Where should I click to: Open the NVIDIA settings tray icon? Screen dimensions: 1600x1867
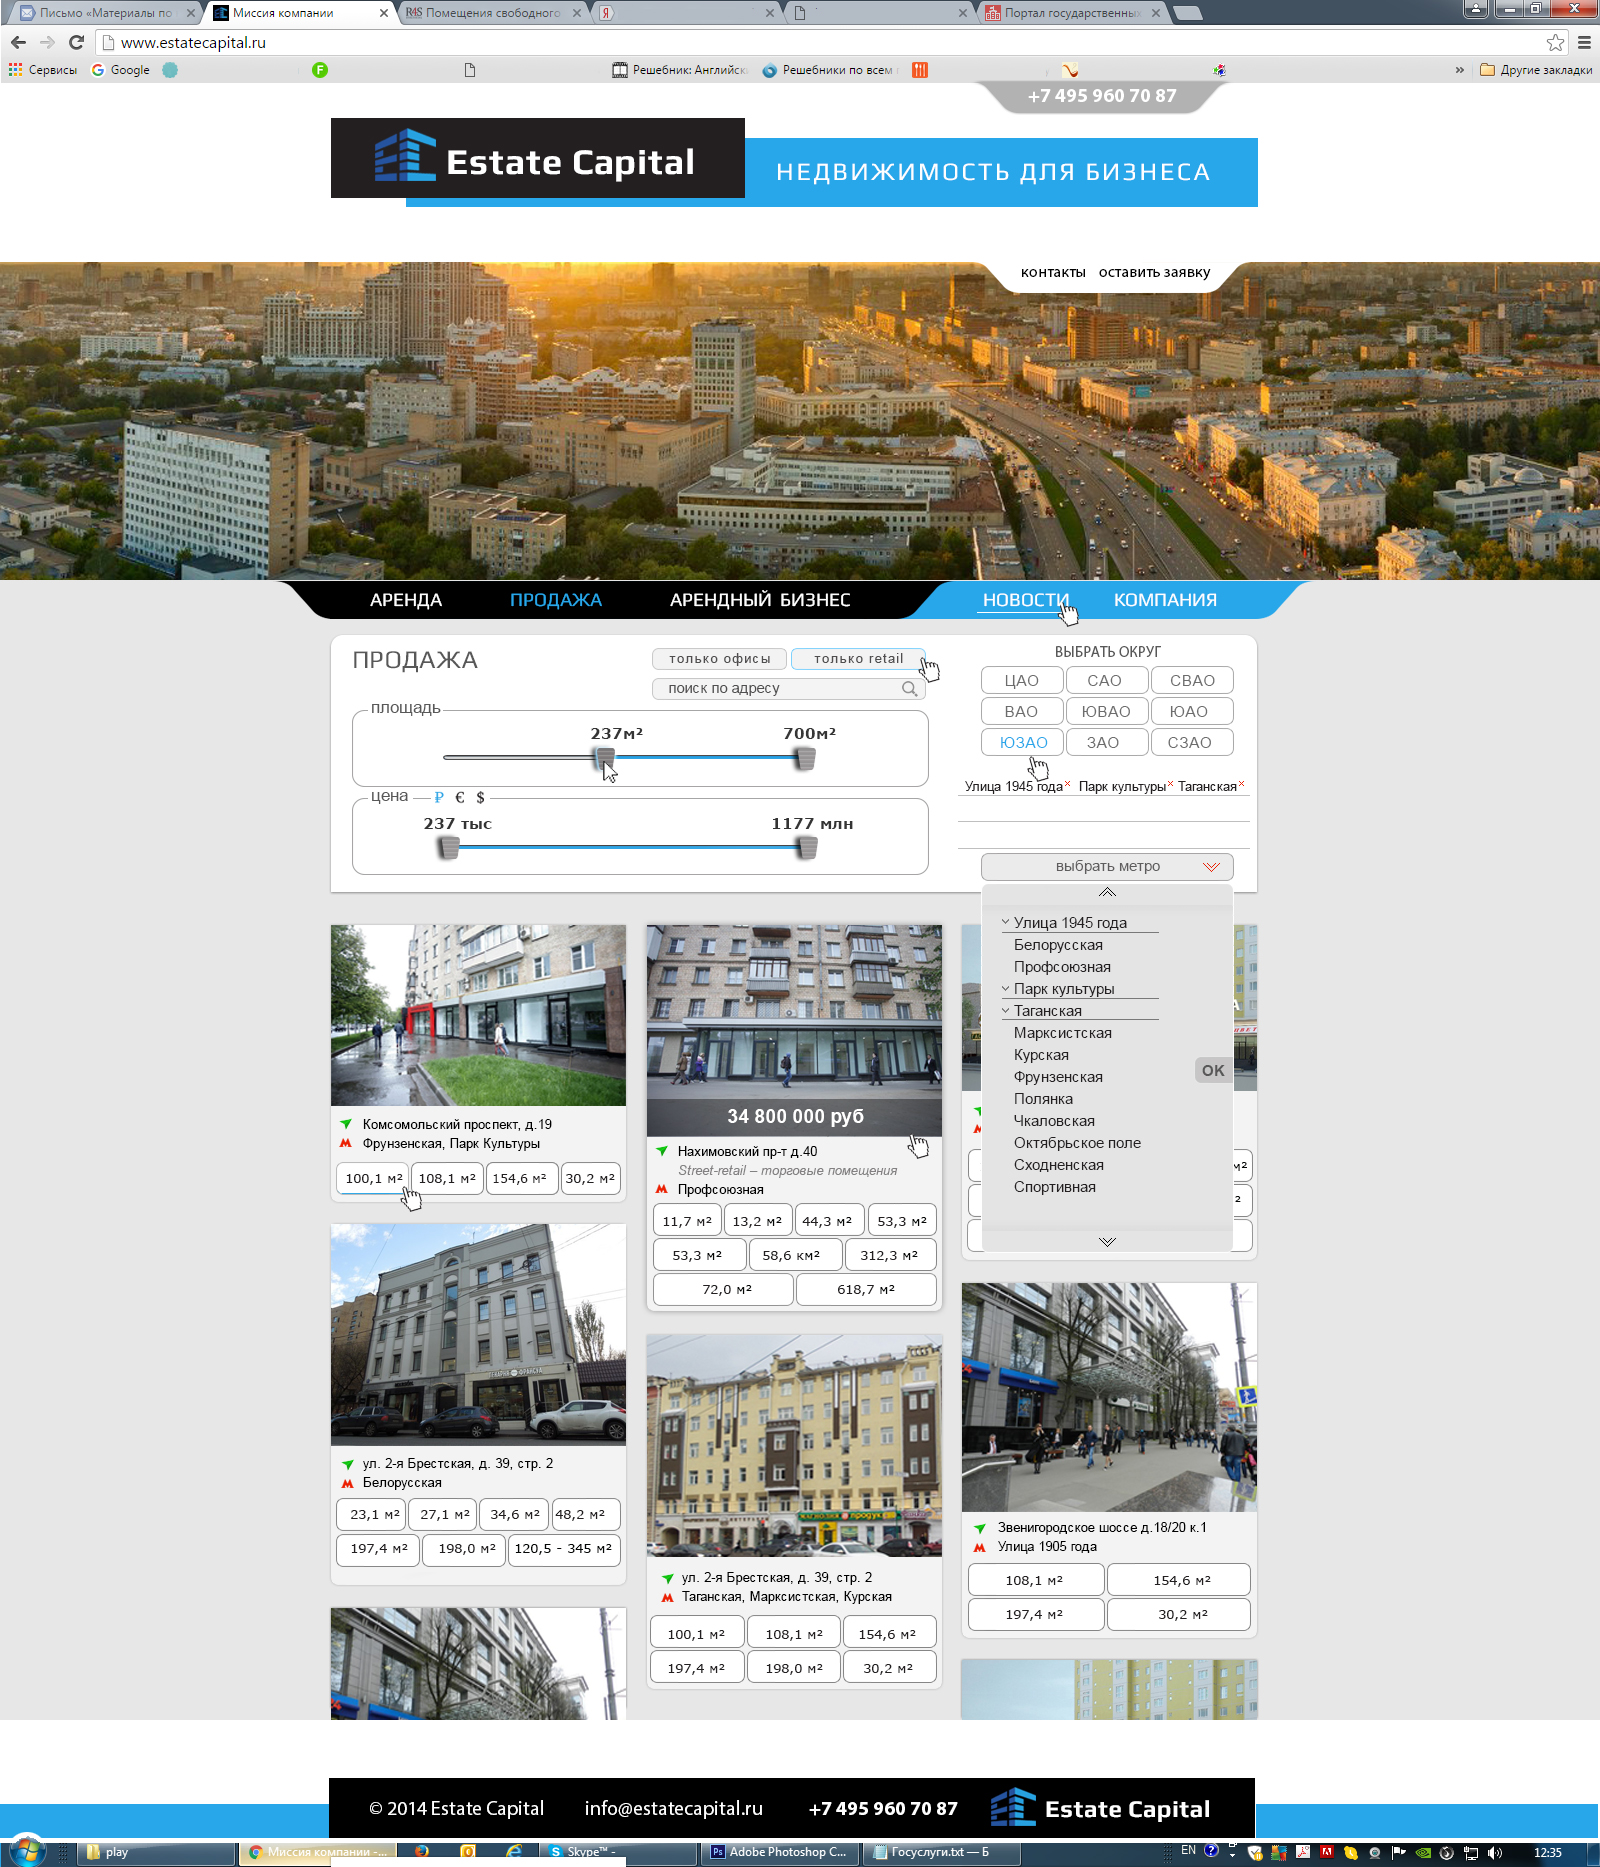pyautogui.click(x=1422, y=1854)
